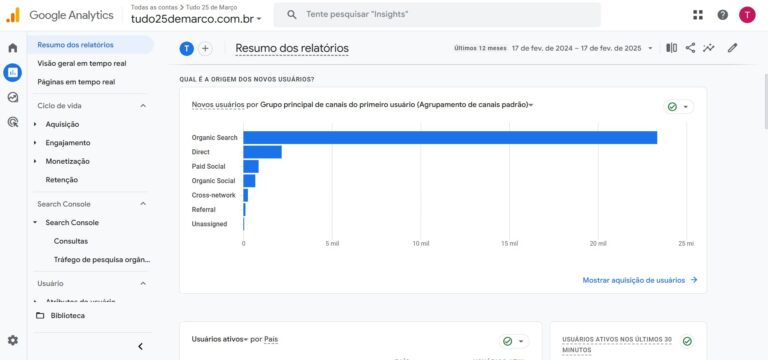Open the Help question mark icon
Screen dimensions: 768x360
pyautogui.click(x=722, y=15)
